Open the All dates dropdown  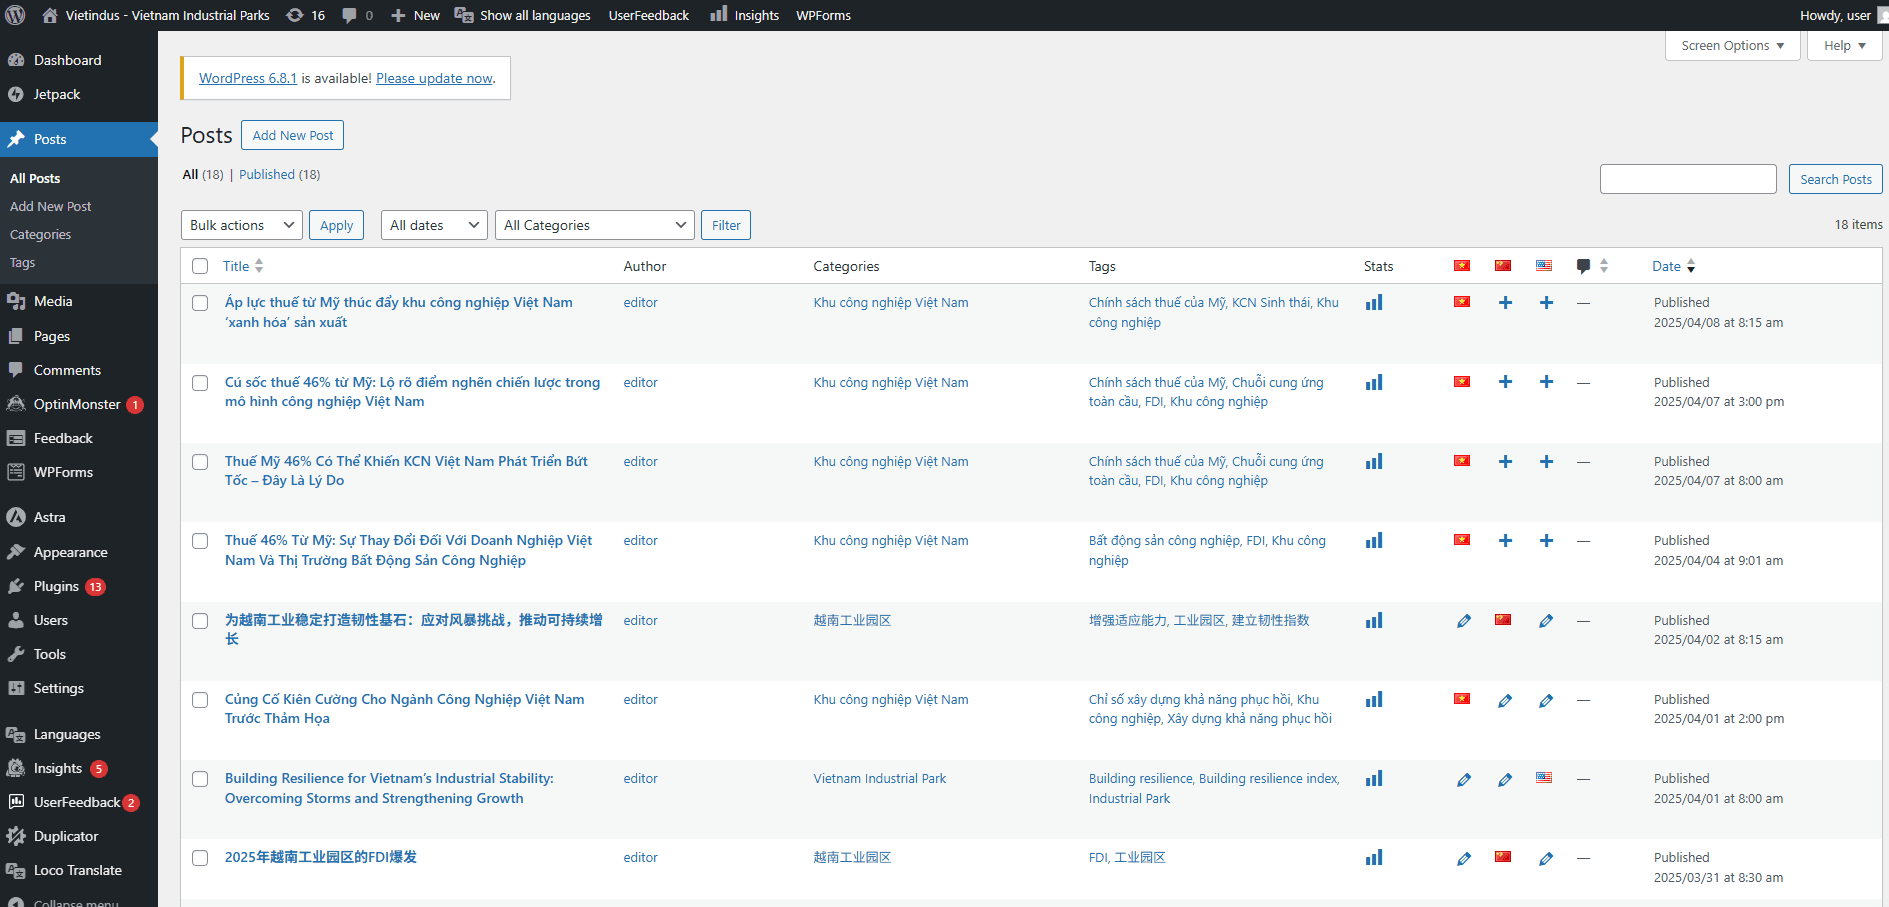434,225
